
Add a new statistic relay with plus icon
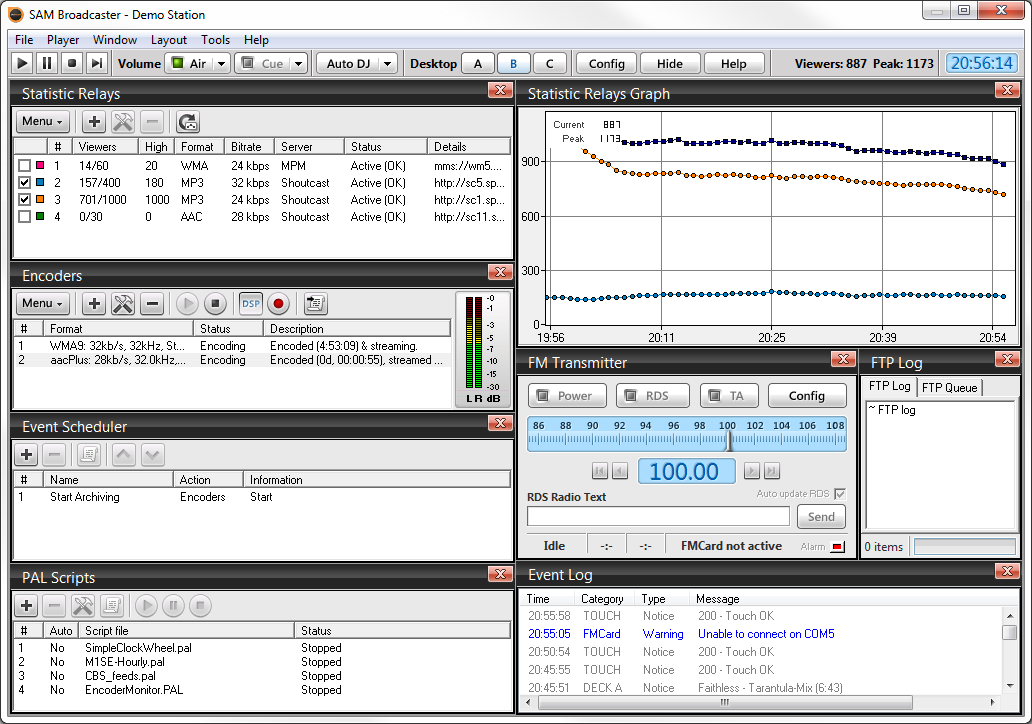tap(94, 122)
